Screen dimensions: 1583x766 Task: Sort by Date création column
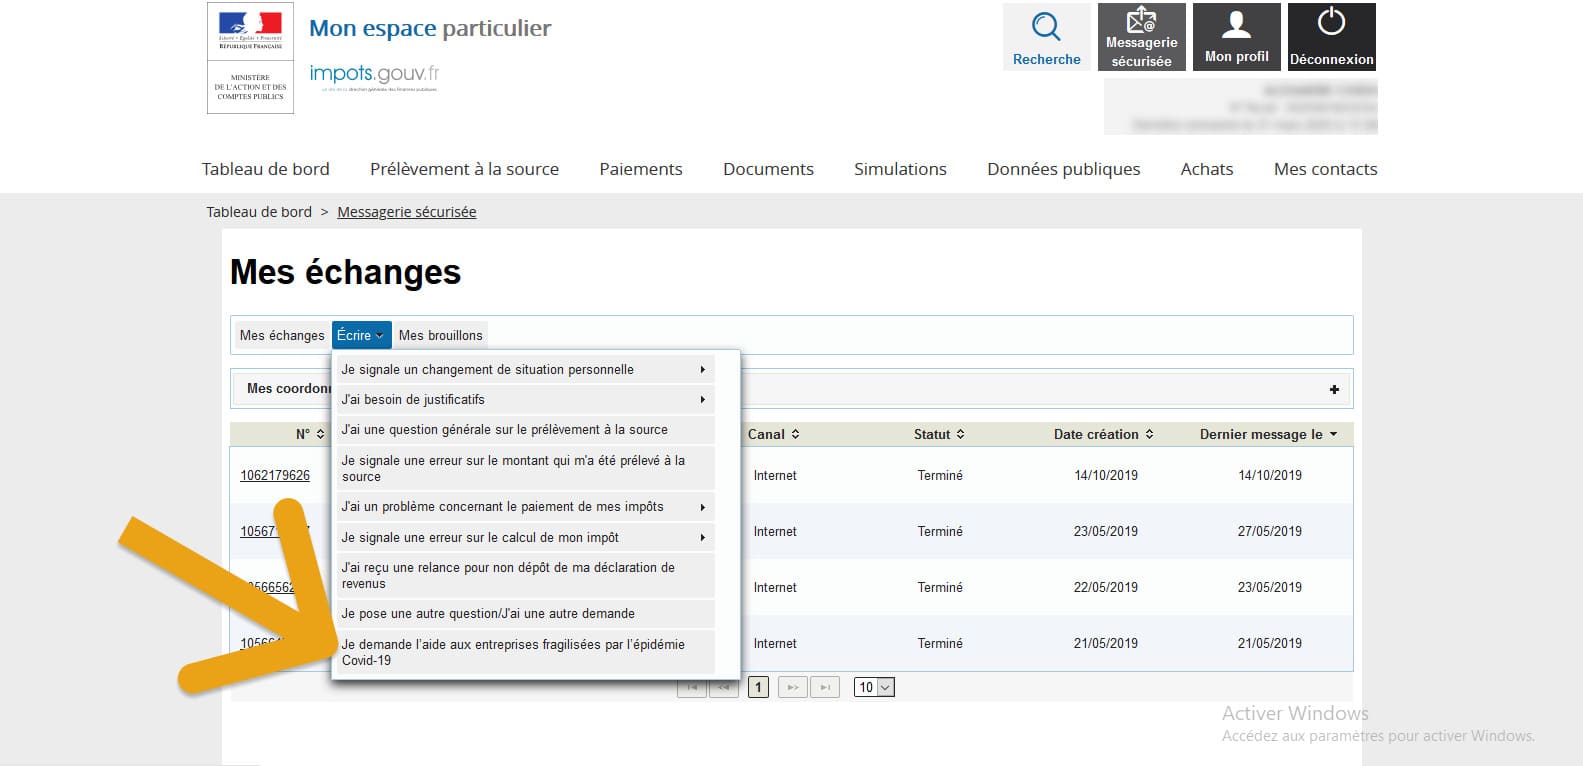(1104, 434)
